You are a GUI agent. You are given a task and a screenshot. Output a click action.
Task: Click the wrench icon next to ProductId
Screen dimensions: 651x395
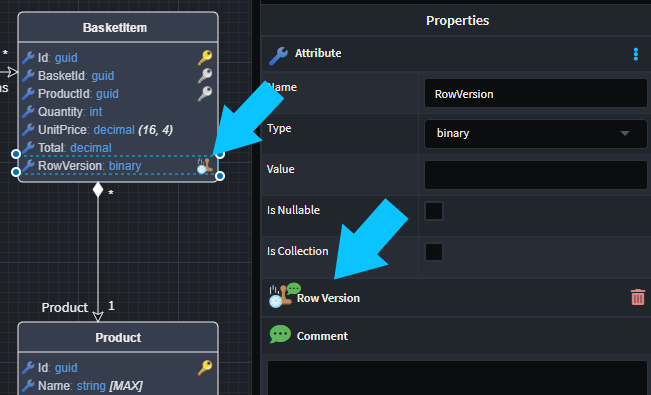point(28,93)
